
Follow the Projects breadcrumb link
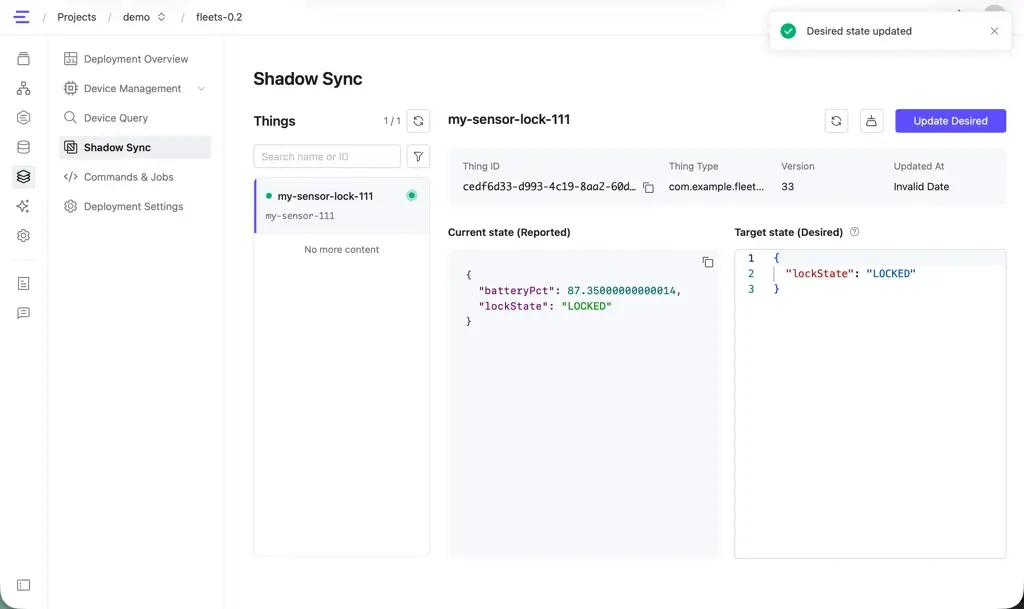(76, 17)
